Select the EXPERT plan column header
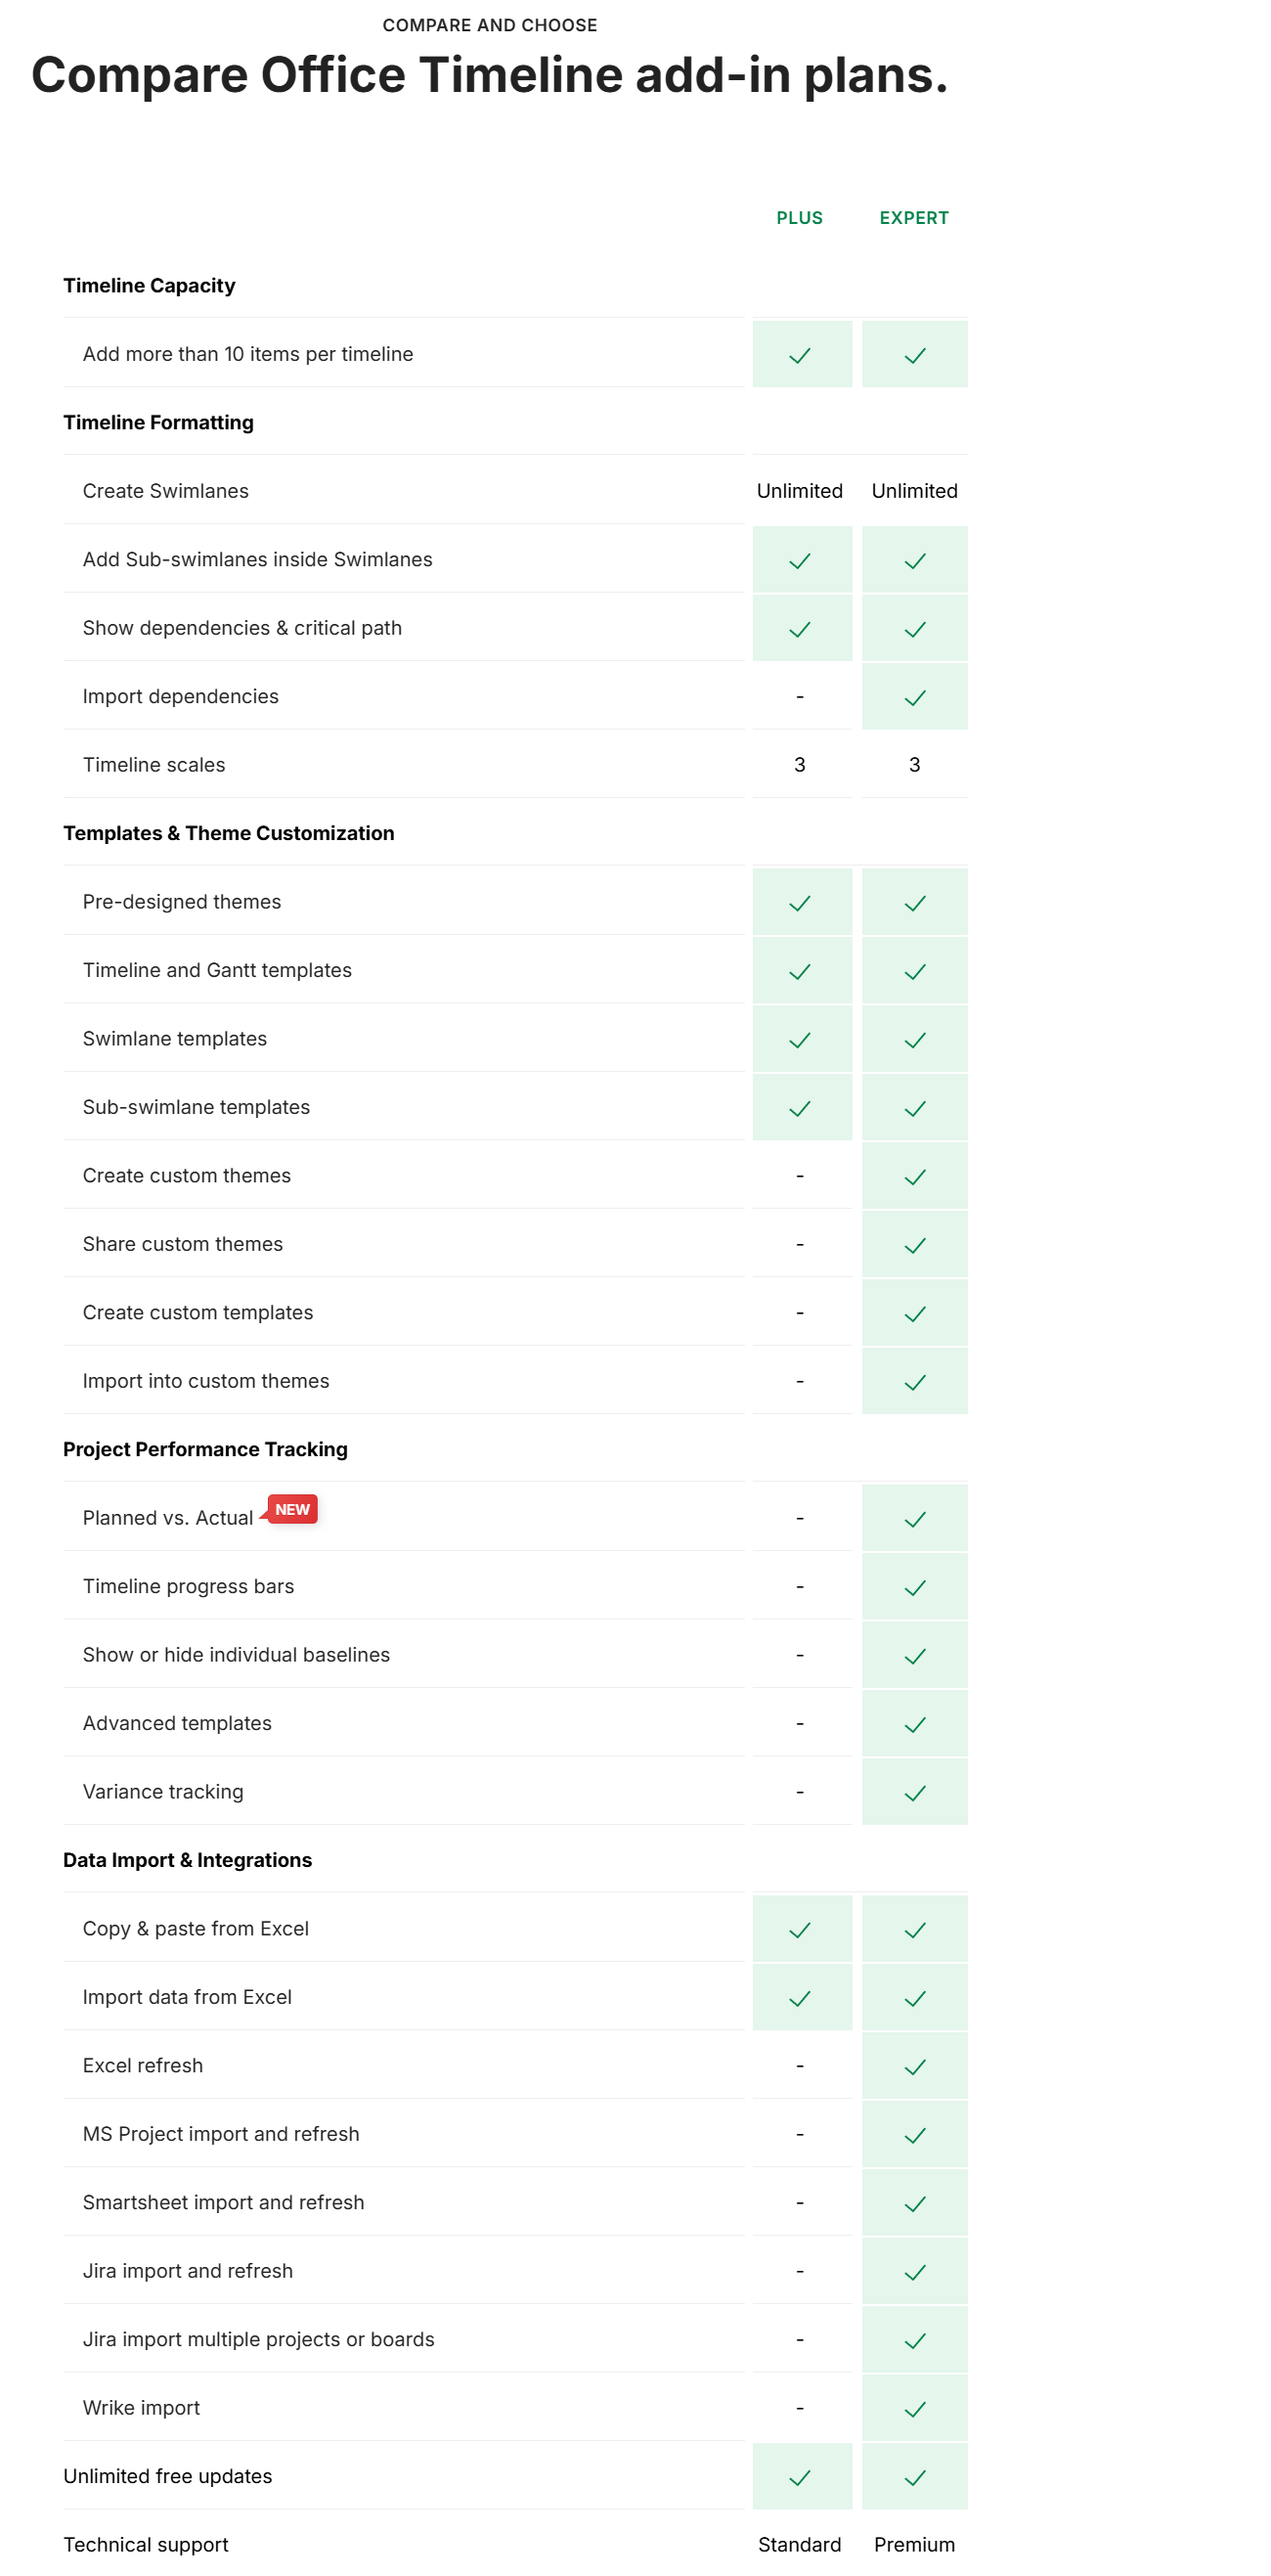Image resolution: width=1271 pixels, height=2576 pixels. coord(914,218)
